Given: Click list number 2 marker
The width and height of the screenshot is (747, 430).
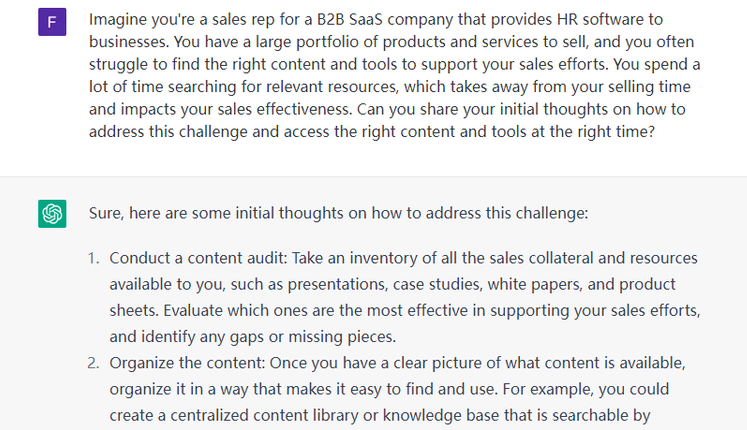Looking at the screenshot, I should [x=92, y=362].
